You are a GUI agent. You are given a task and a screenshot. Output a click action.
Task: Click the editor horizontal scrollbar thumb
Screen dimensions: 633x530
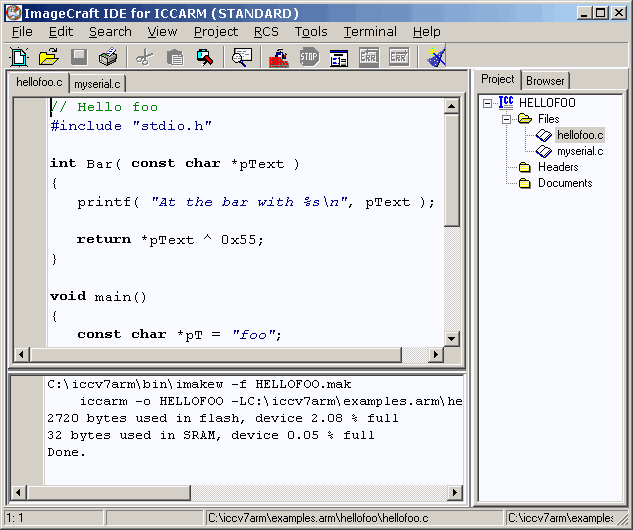point(216,355)
